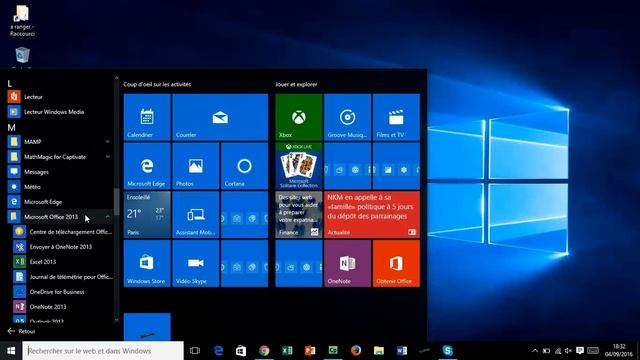Open OneDrive for Business

tap(62, 292)
